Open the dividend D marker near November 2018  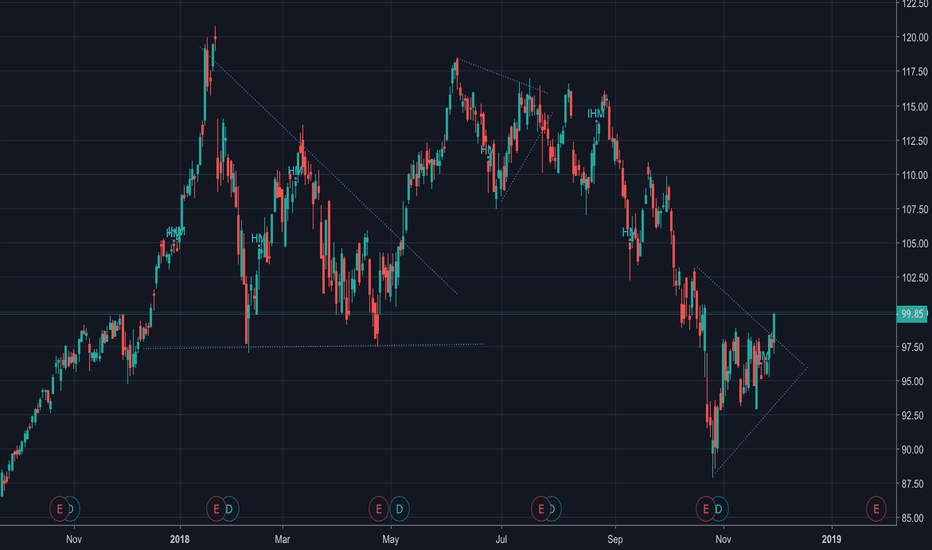point(719,509)
